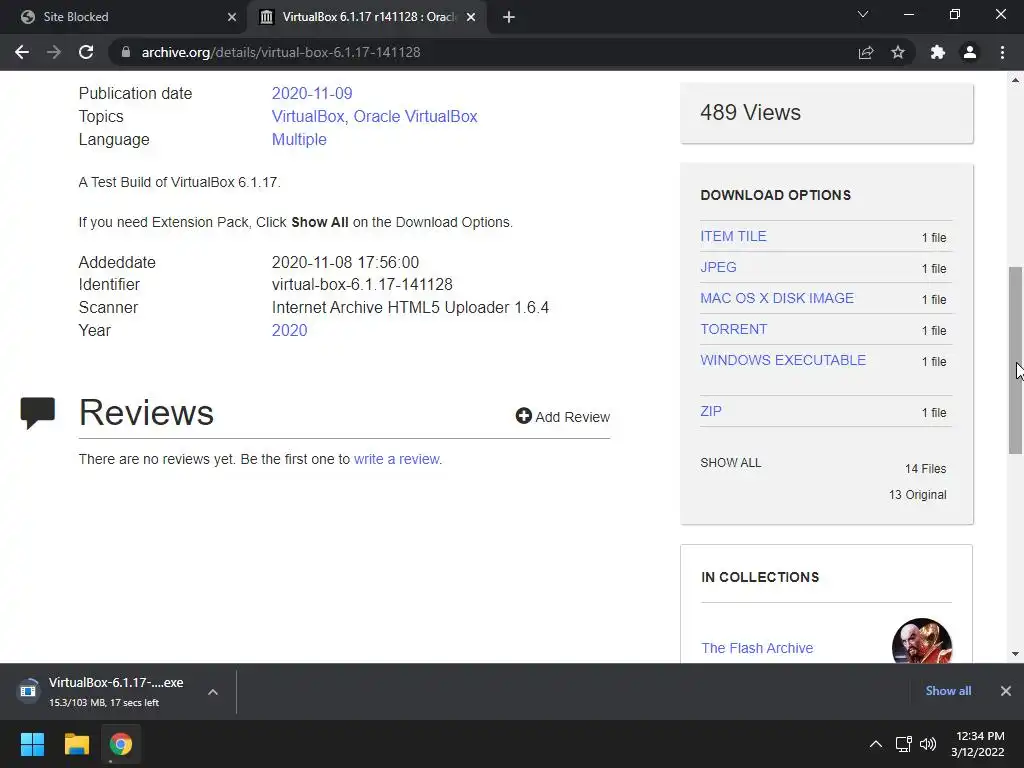Open Chrome's three-dot menu

pyautogui.click(x=1002, y=52)
